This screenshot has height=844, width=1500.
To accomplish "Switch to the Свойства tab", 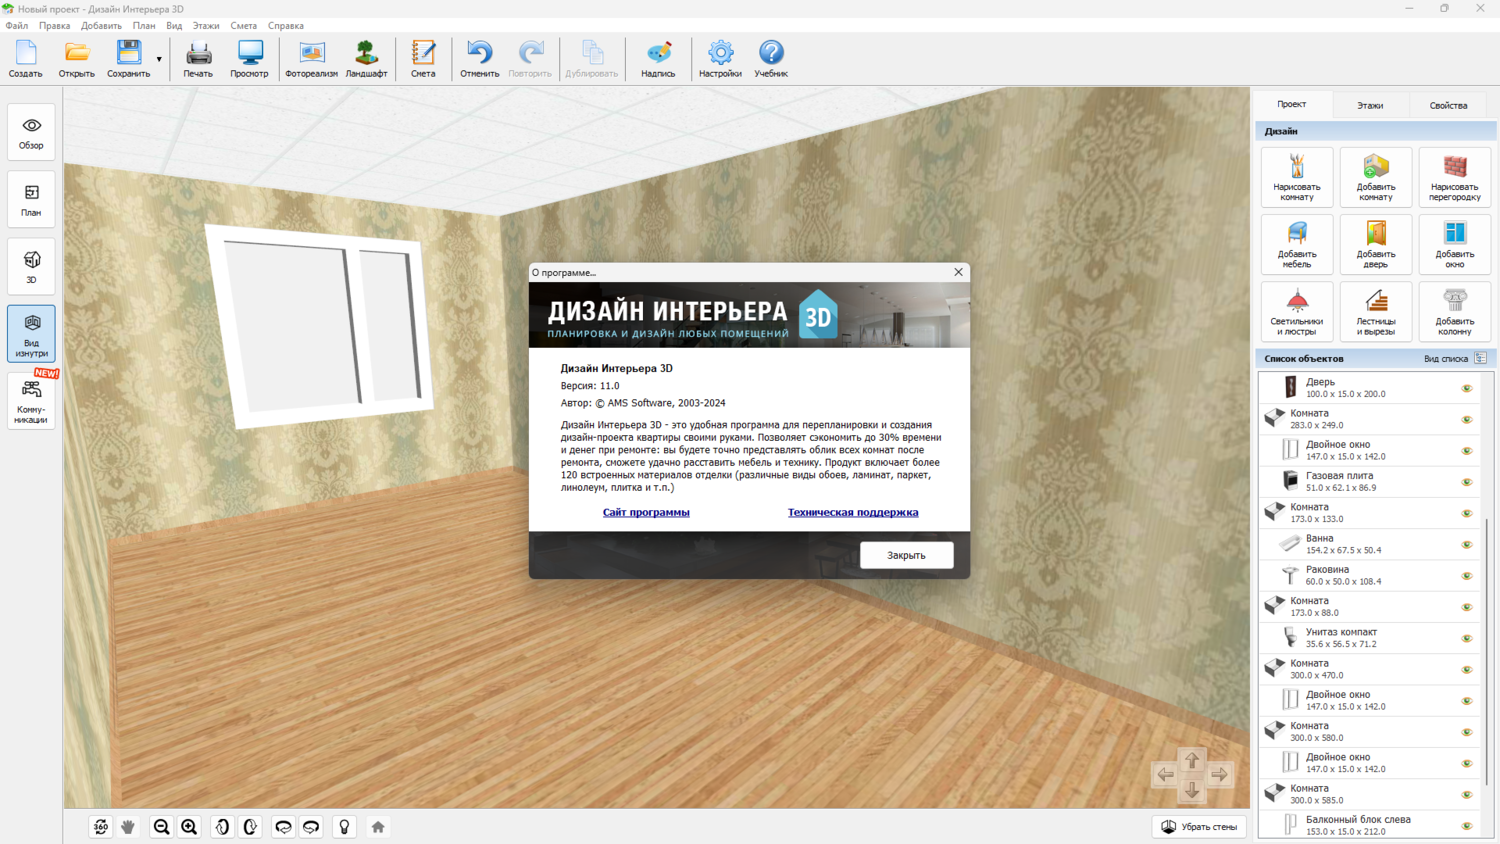I will tap(1448, 105).
